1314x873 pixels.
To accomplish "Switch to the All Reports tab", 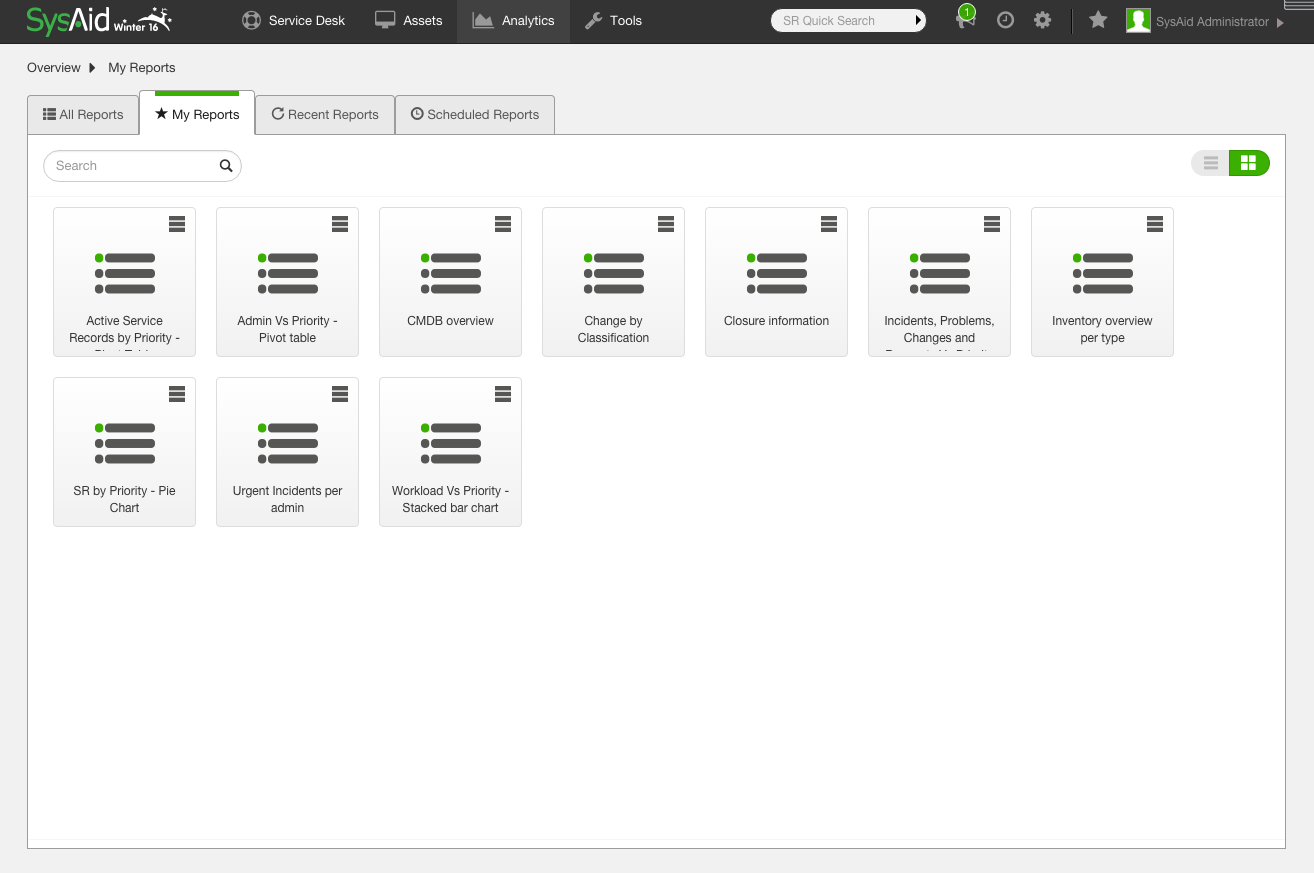I will 83,115.
